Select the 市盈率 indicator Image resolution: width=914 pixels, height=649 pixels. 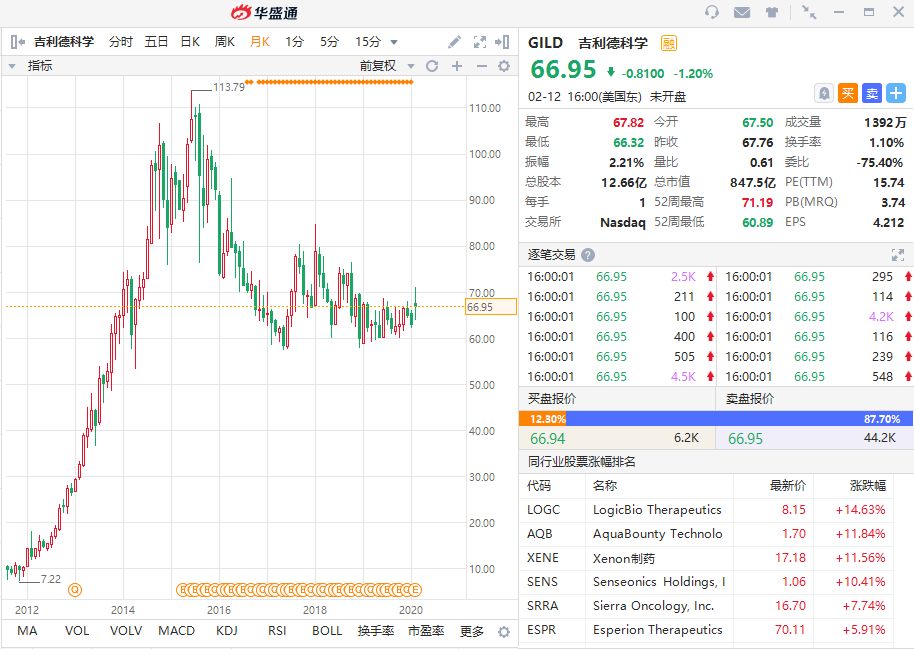tap(426, 631)
